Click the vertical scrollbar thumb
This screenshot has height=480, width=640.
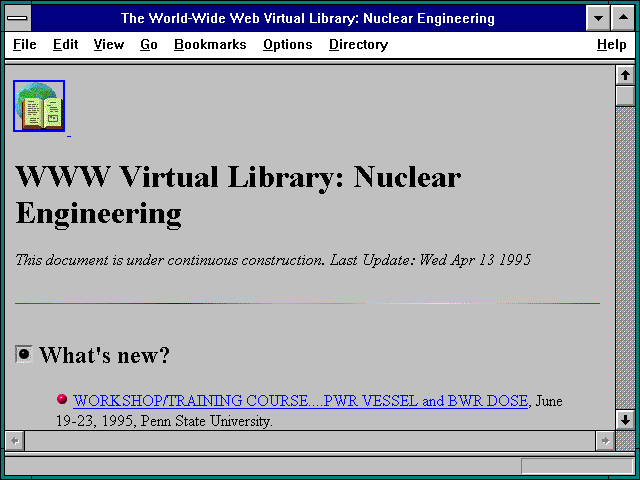click(x=625, y=96)
